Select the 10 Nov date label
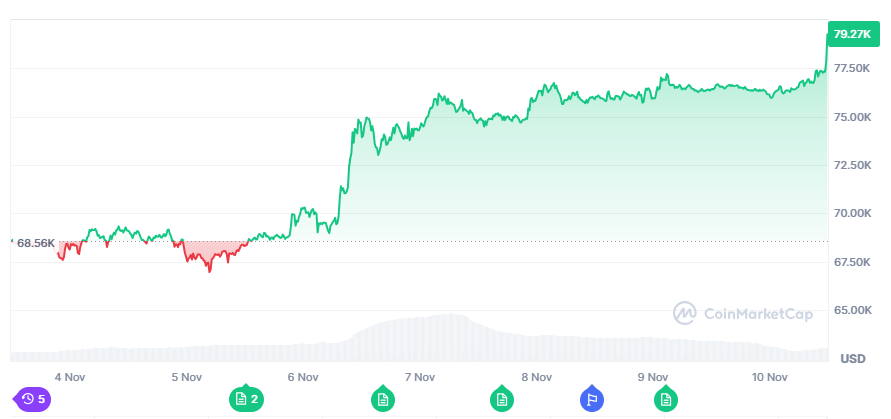Viewport: 891px width, 419px height. click(x=769, y=377)
